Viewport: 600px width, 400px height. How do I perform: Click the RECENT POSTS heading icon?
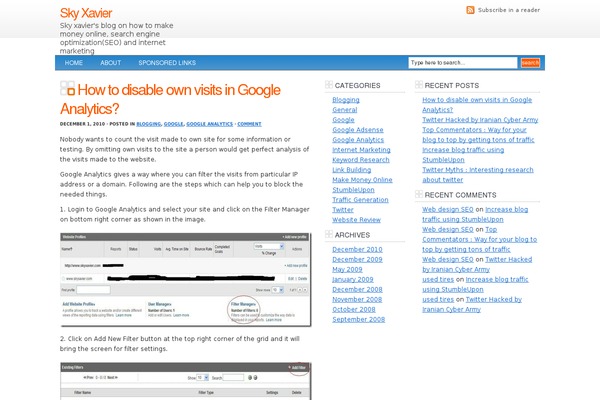point(419,85)
